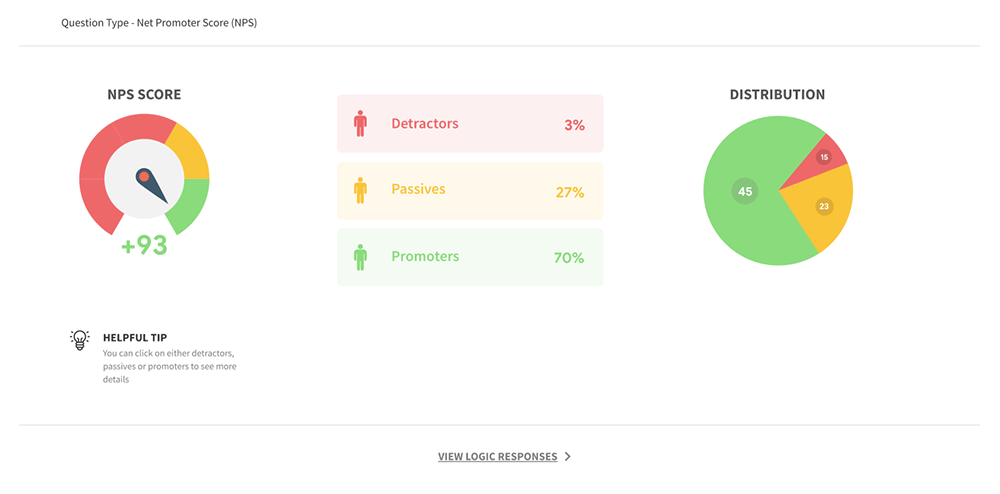Click the Helpful Tip lightbulb icon

(80, 340)
